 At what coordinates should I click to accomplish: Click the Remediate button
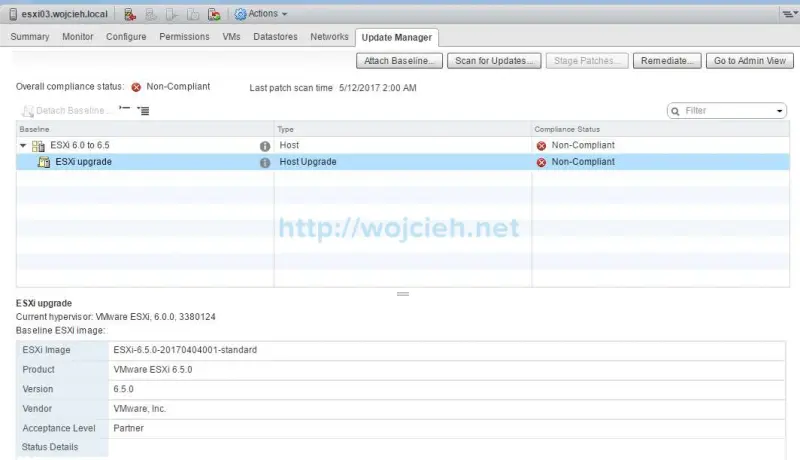667,61
